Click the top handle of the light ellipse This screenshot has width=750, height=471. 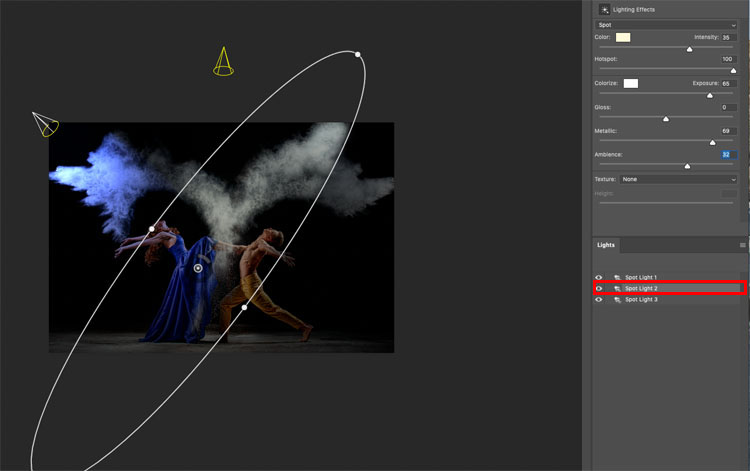(358, 55)
